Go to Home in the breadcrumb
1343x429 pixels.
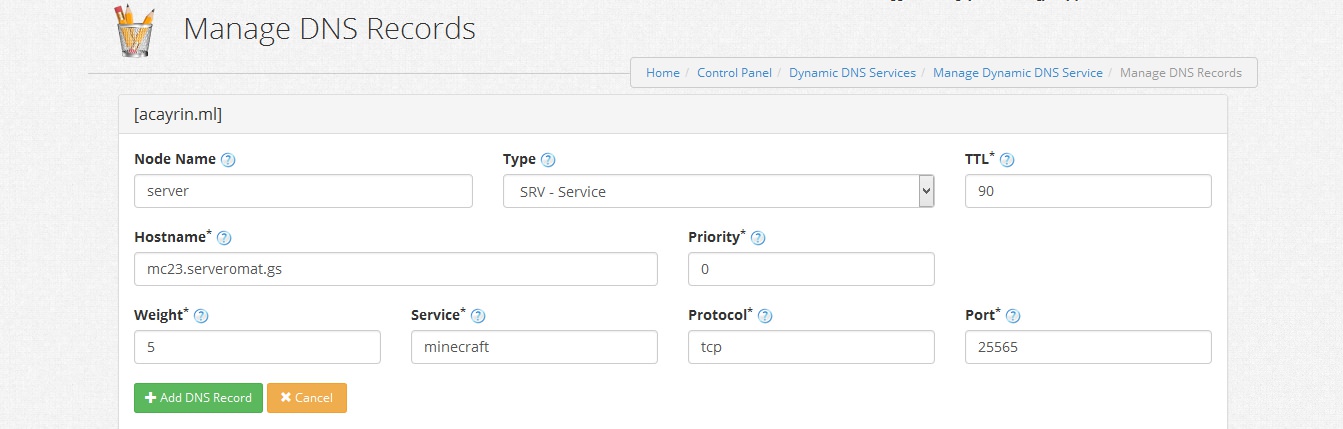click(662, 73)
